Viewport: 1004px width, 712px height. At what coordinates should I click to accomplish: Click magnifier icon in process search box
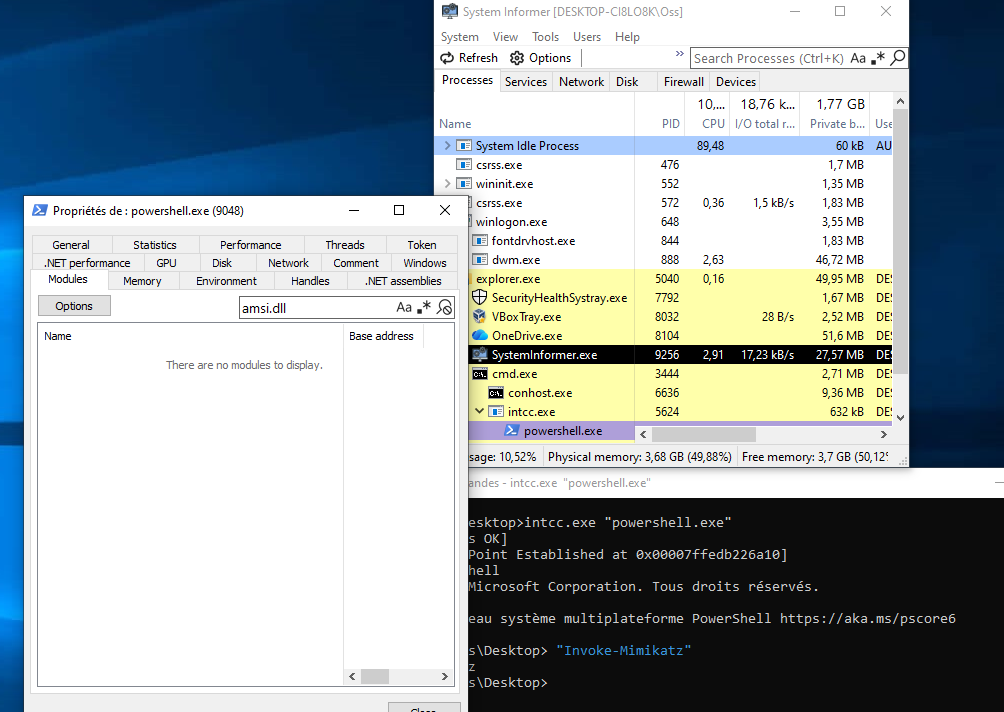point(898,58)
